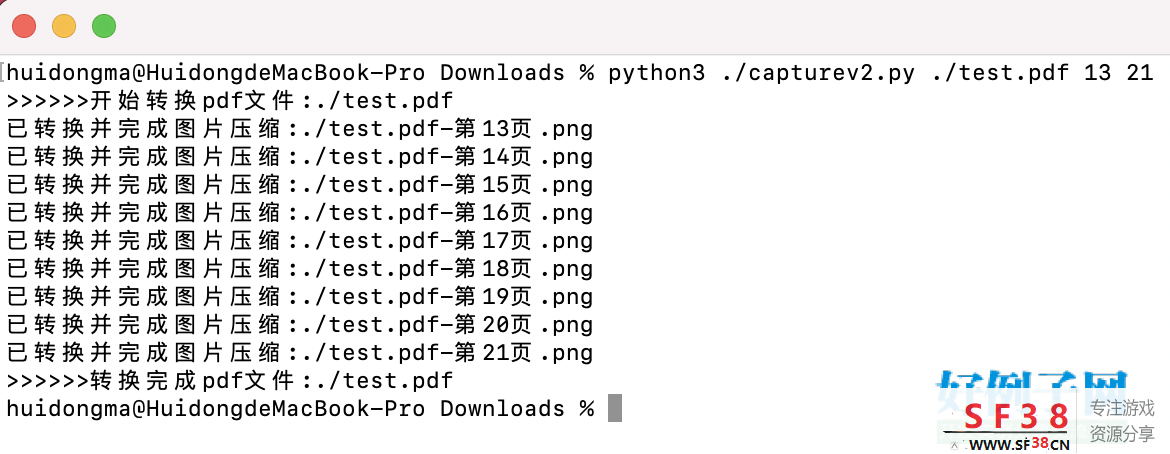The width and height of the screenshot is (1170, 454).
Task: Select the 第13页.png output line
Action: [300, 129]
